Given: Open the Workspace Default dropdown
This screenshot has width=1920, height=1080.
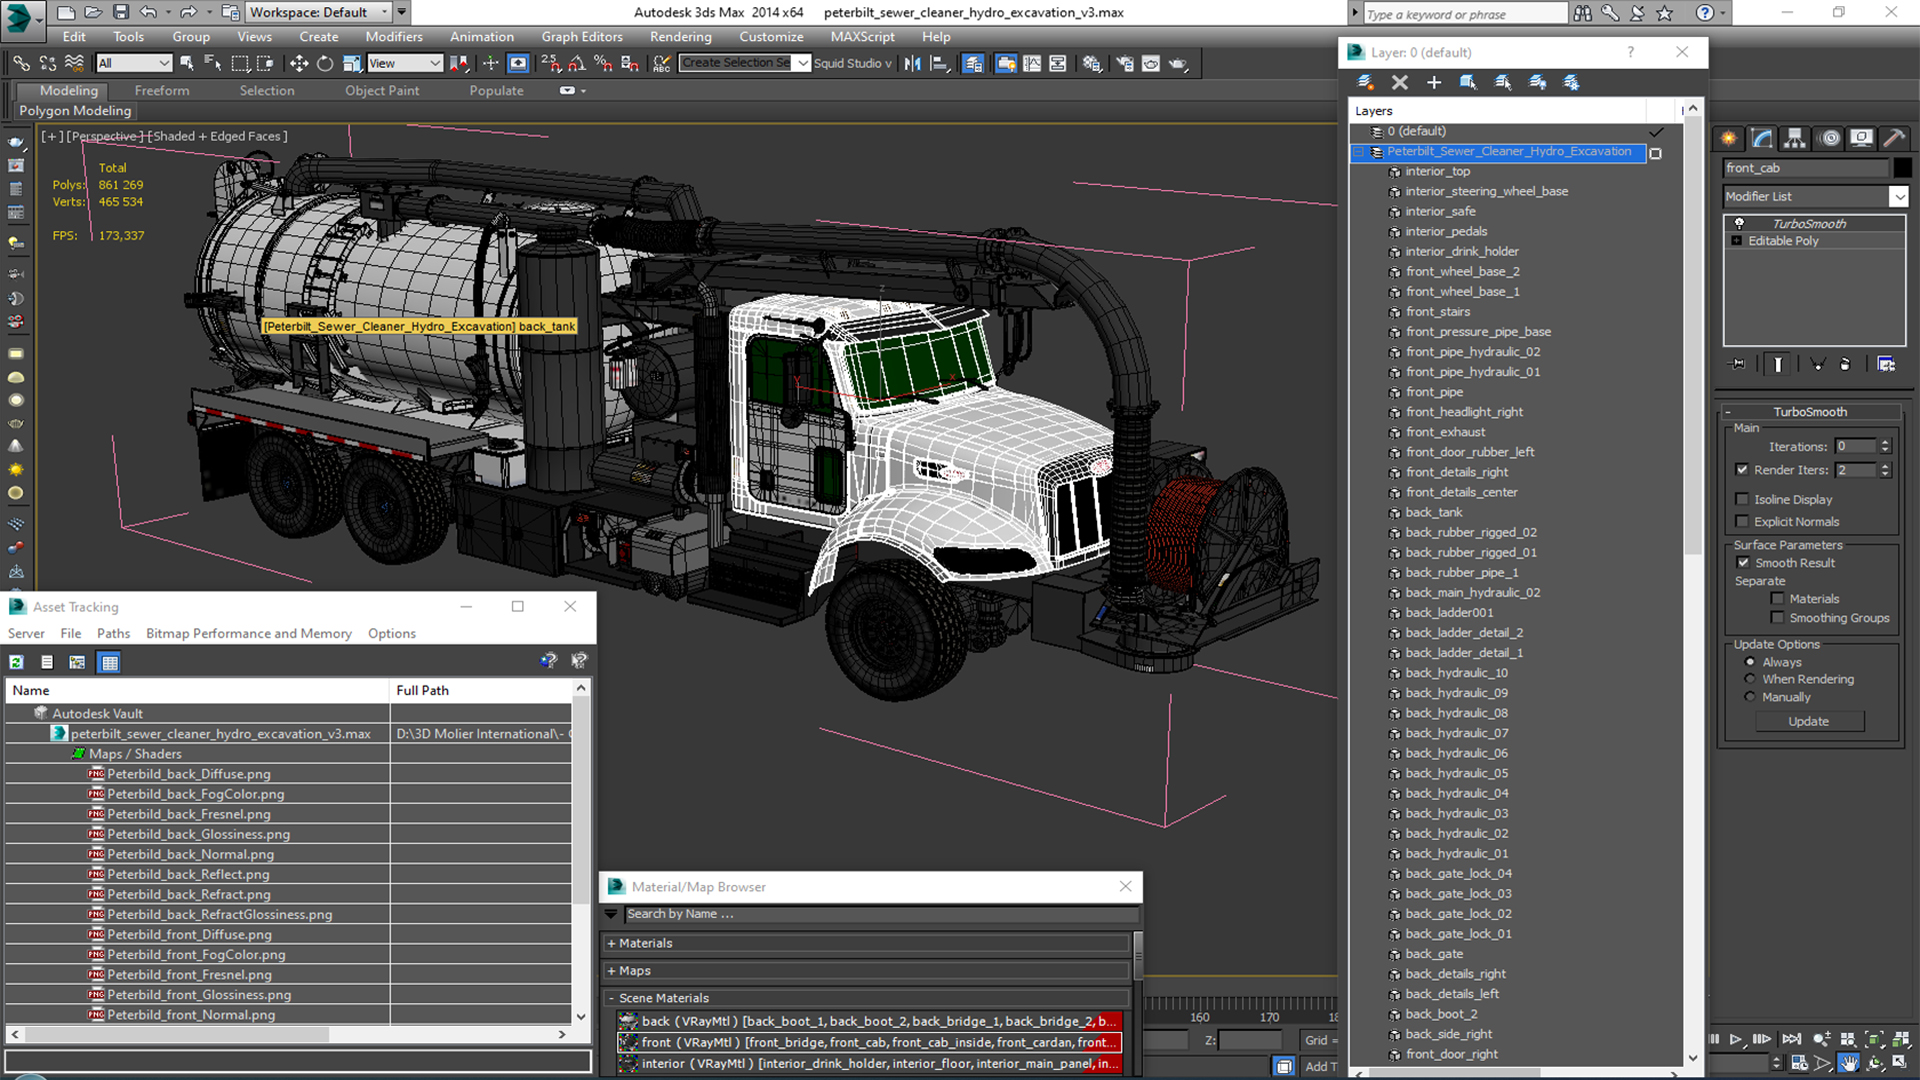Looking at the screenshot, I should point(318,12).
